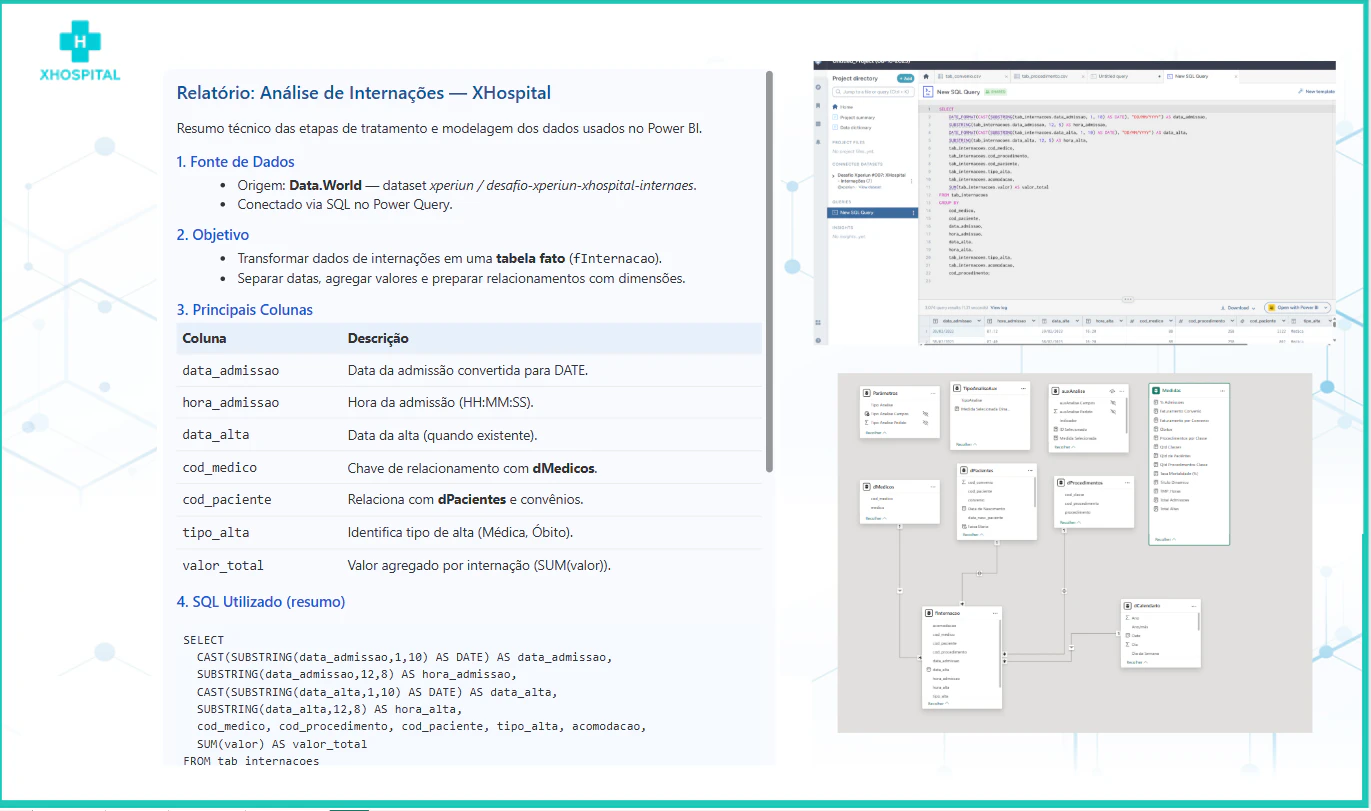1371x811 pixels.
Task: Collapse the dCalendario table card via Recolher
Action: [1139, 662]
